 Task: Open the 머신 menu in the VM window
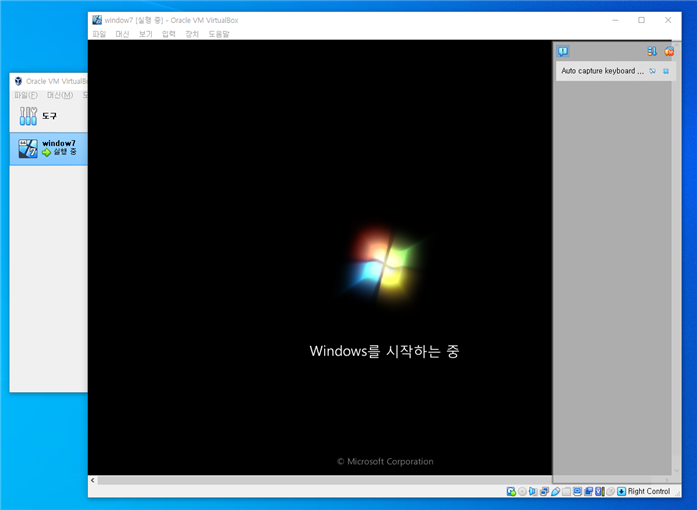tap(122, 34)
